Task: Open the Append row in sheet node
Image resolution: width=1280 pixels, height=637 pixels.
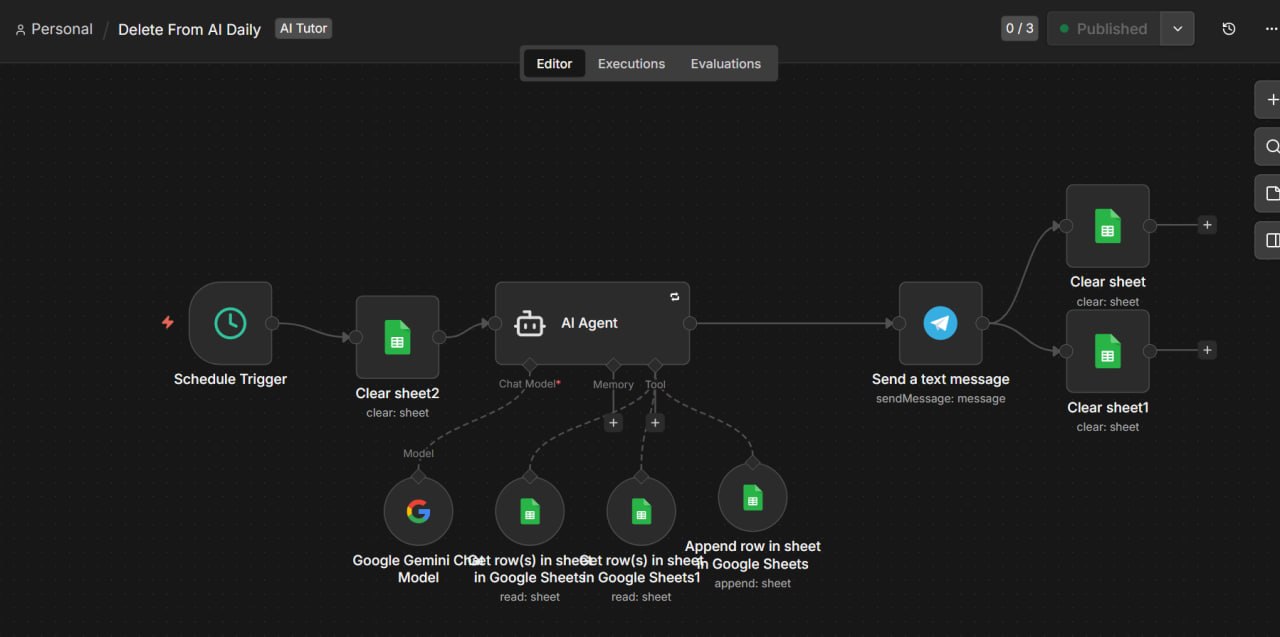Action: (x=753, y=497)
